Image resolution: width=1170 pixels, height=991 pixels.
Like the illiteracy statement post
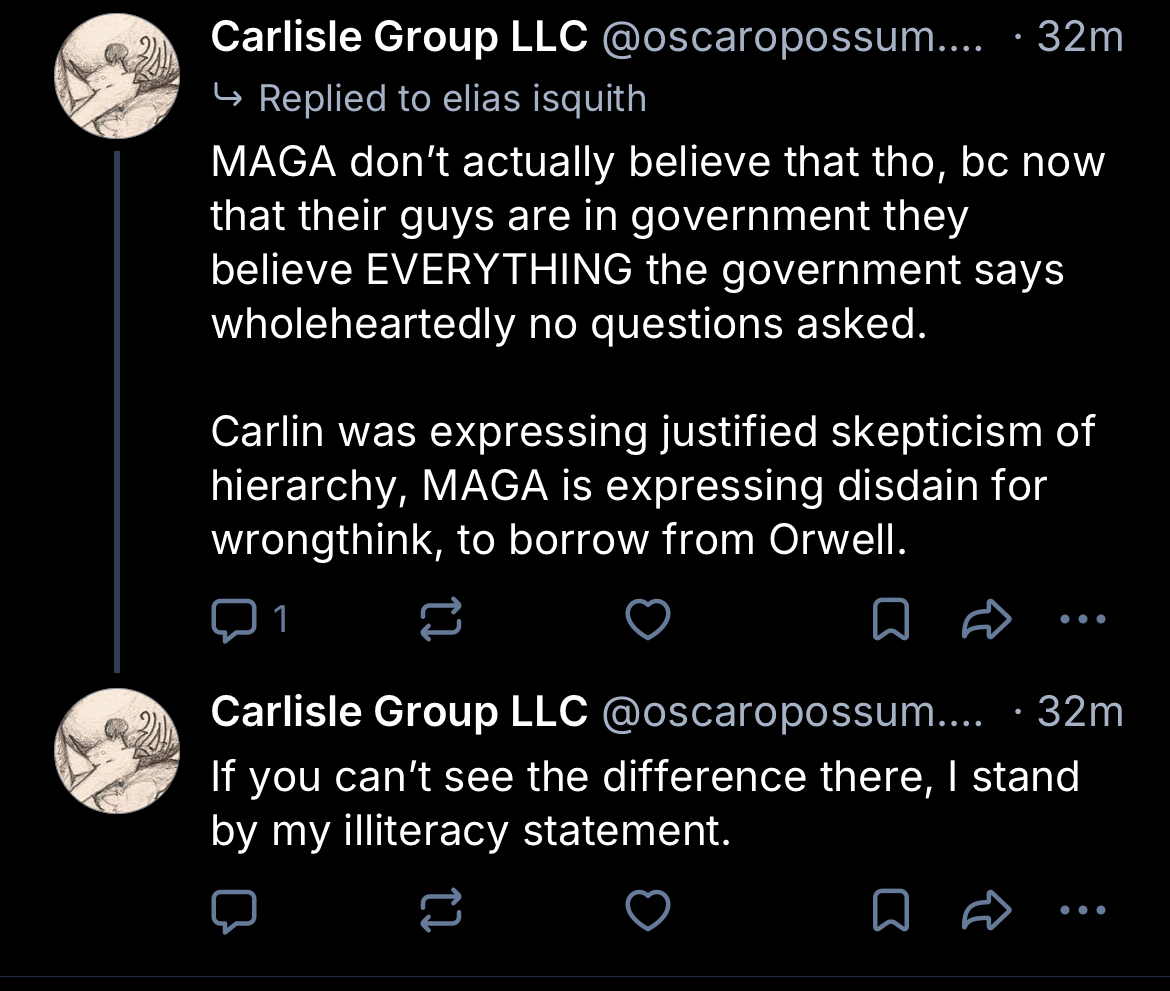pyautogui.click(x=646, y=910)
